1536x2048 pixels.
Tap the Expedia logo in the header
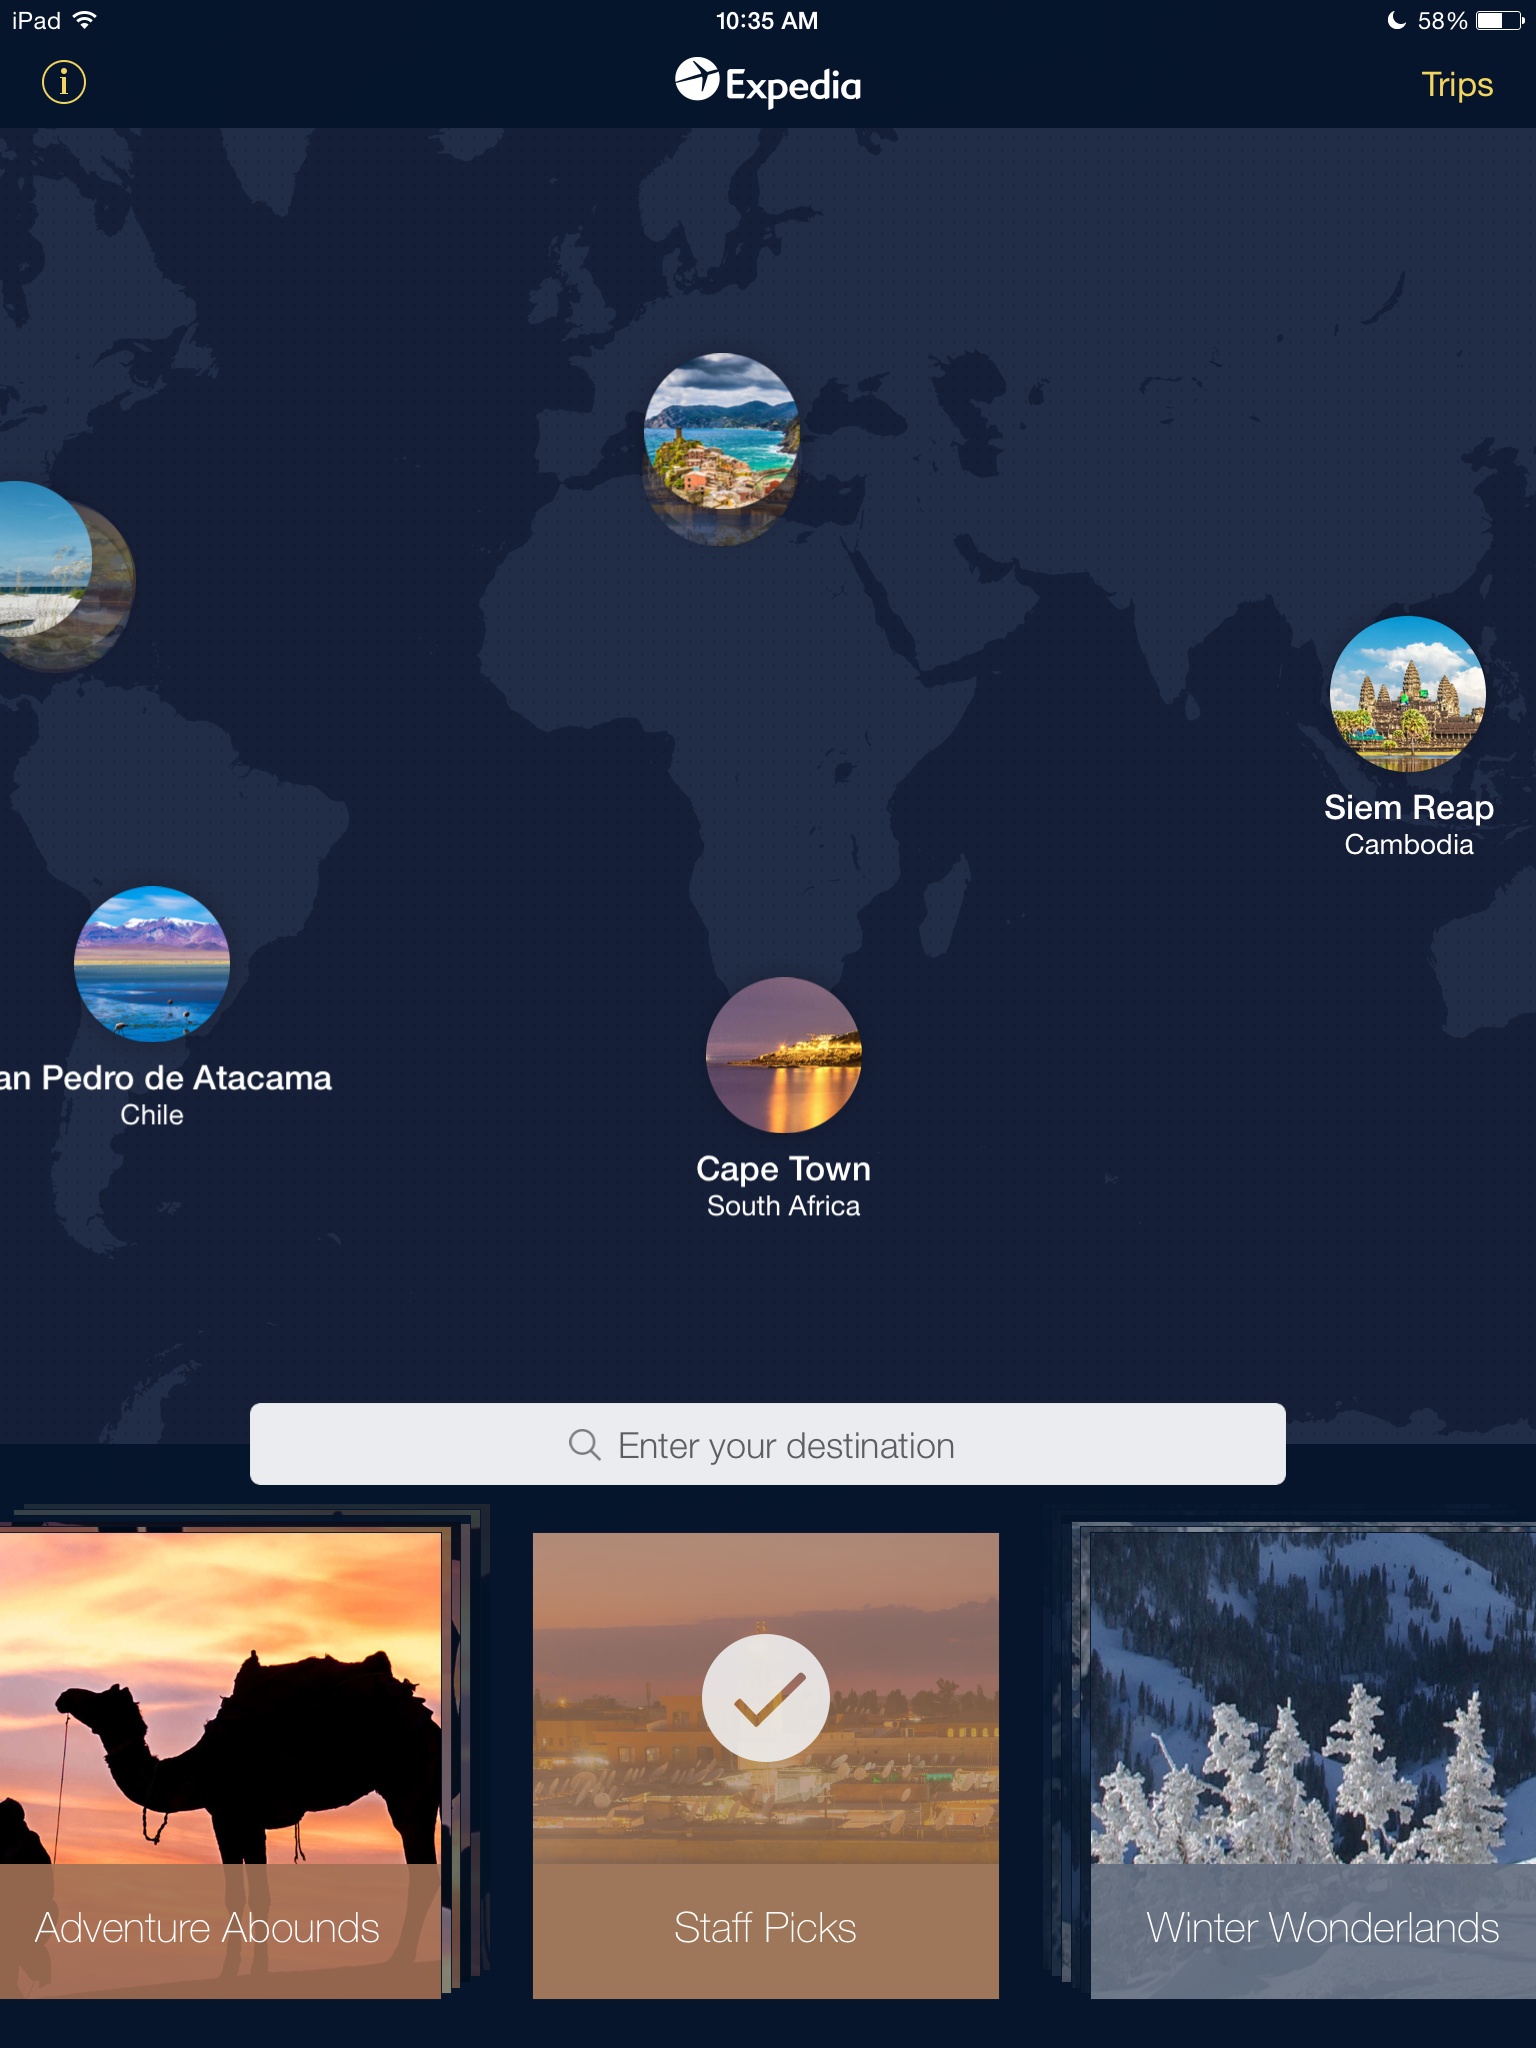767,82
